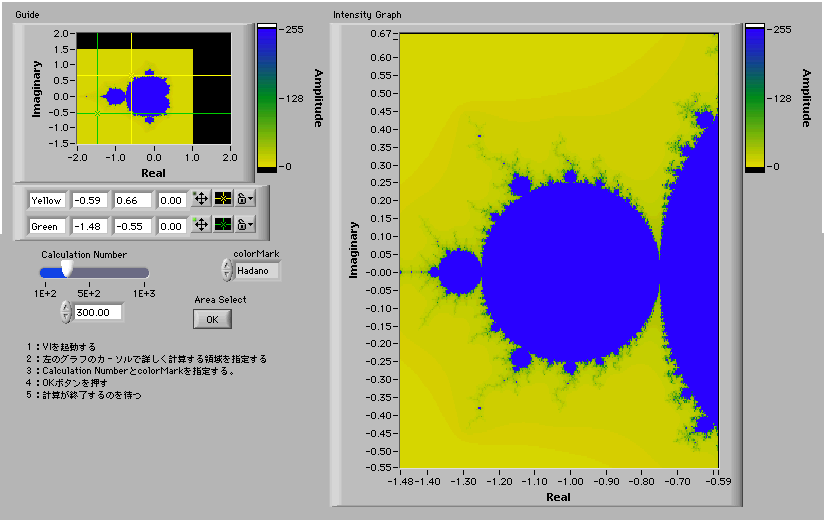The width and height of the screenshot is (824, 520).
Task: Click instruction line 3 mentioning Calculation Number
Action: click(130, 371)
